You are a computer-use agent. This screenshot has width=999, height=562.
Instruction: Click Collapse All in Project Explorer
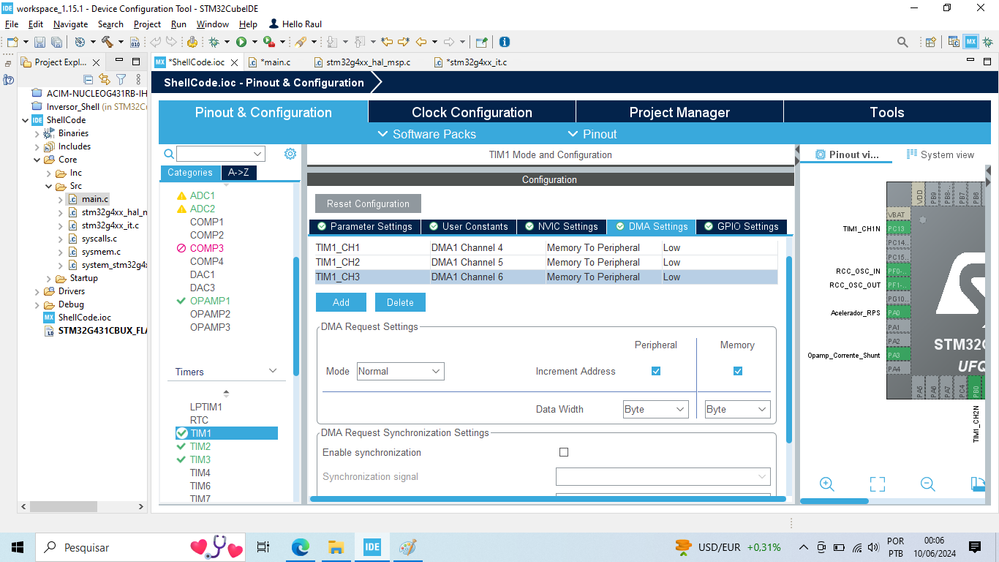click(88, 80)
